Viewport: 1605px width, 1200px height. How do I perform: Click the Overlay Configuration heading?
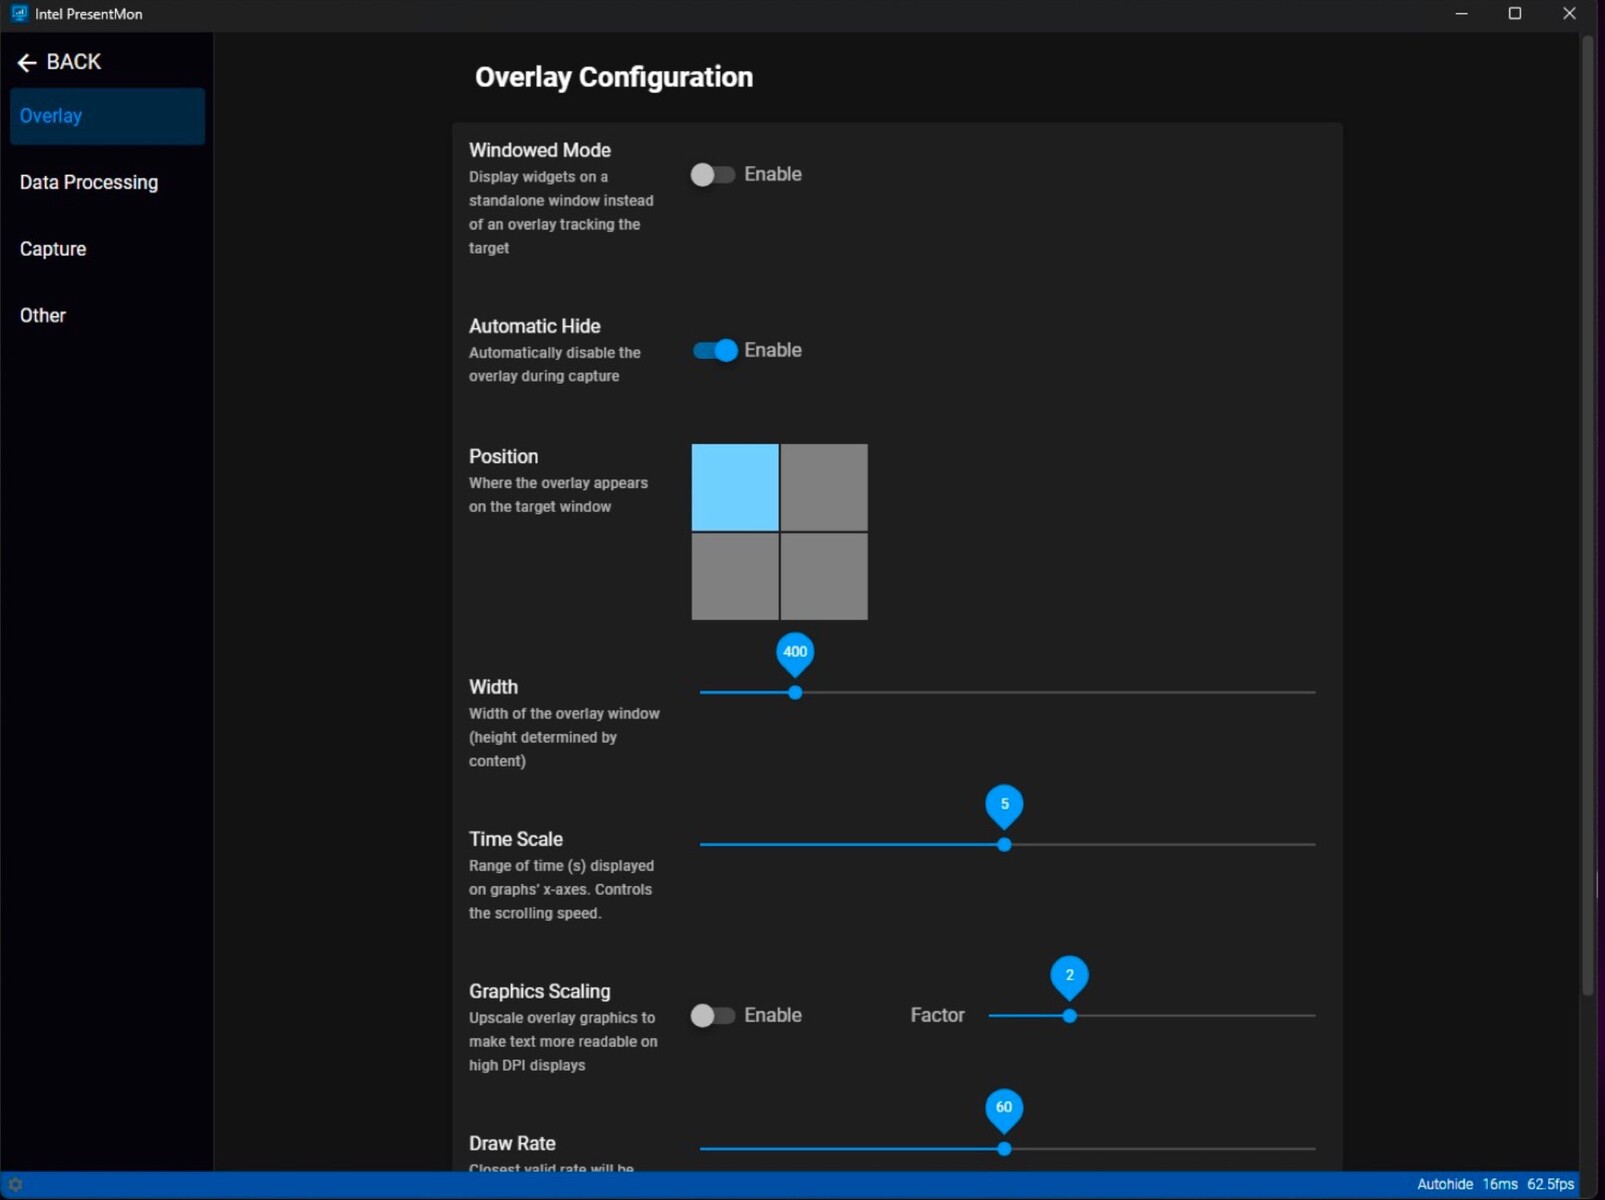coord(614,78)
